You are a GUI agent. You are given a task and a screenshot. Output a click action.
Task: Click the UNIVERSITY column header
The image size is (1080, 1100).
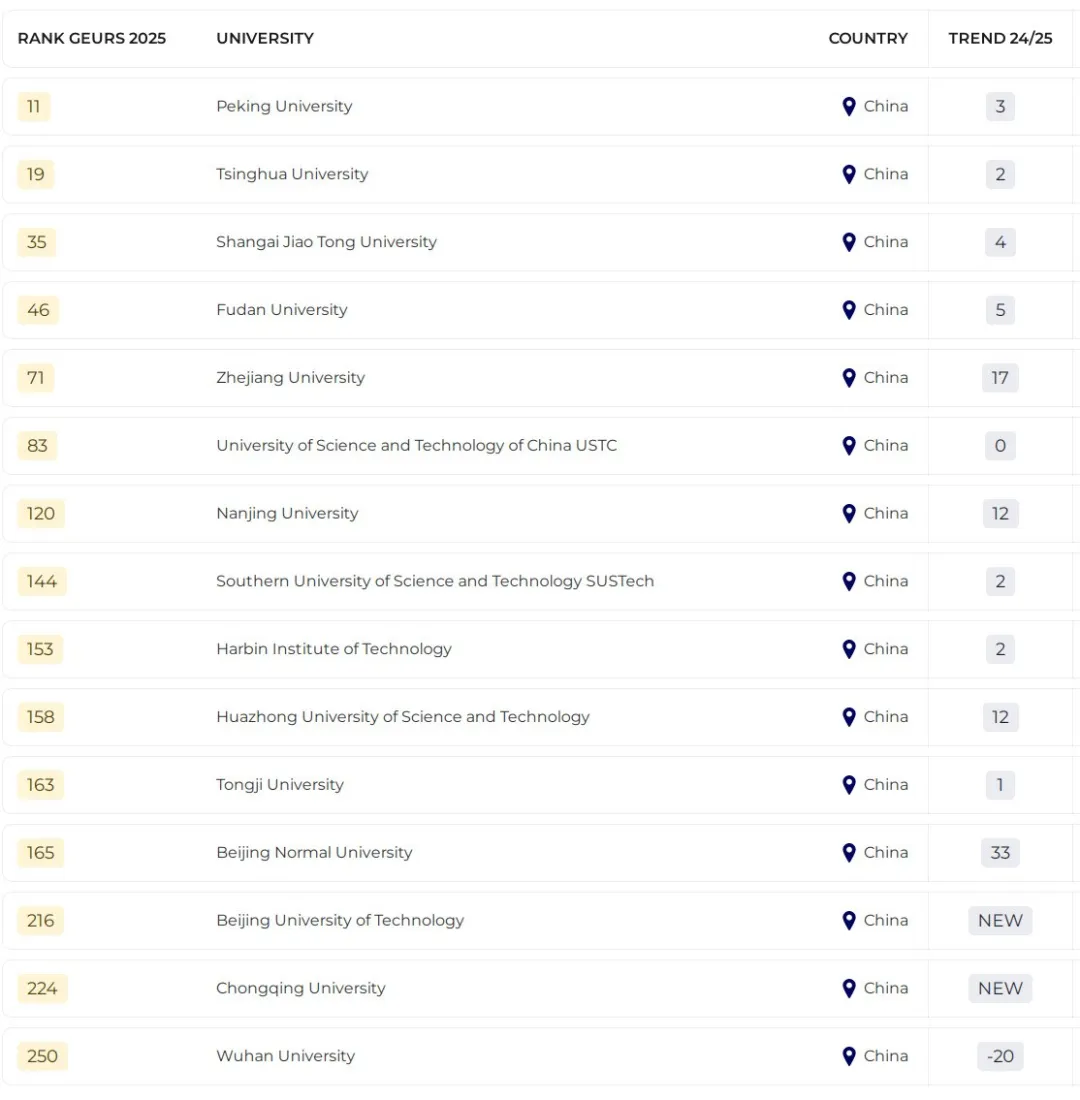click(265, 38)
